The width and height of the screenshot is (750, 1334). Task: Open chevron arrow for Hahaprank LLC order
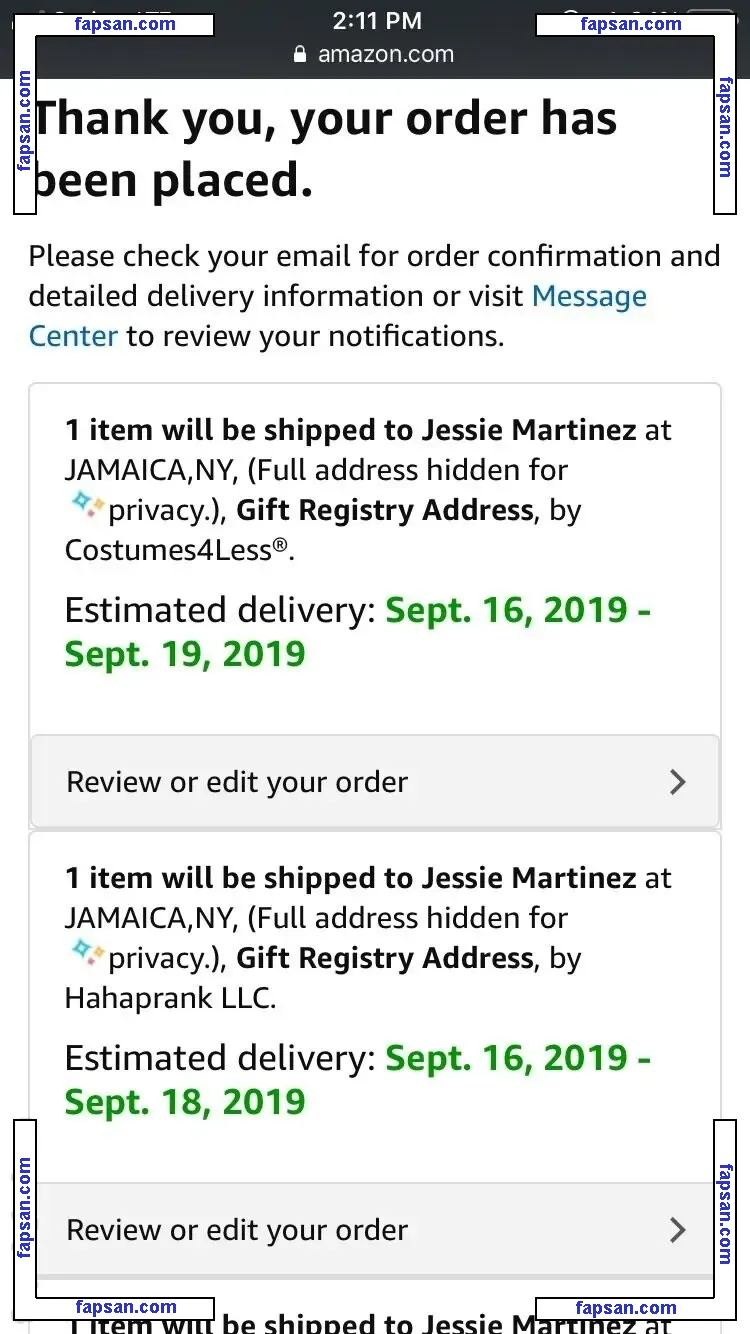(677, 1230)
